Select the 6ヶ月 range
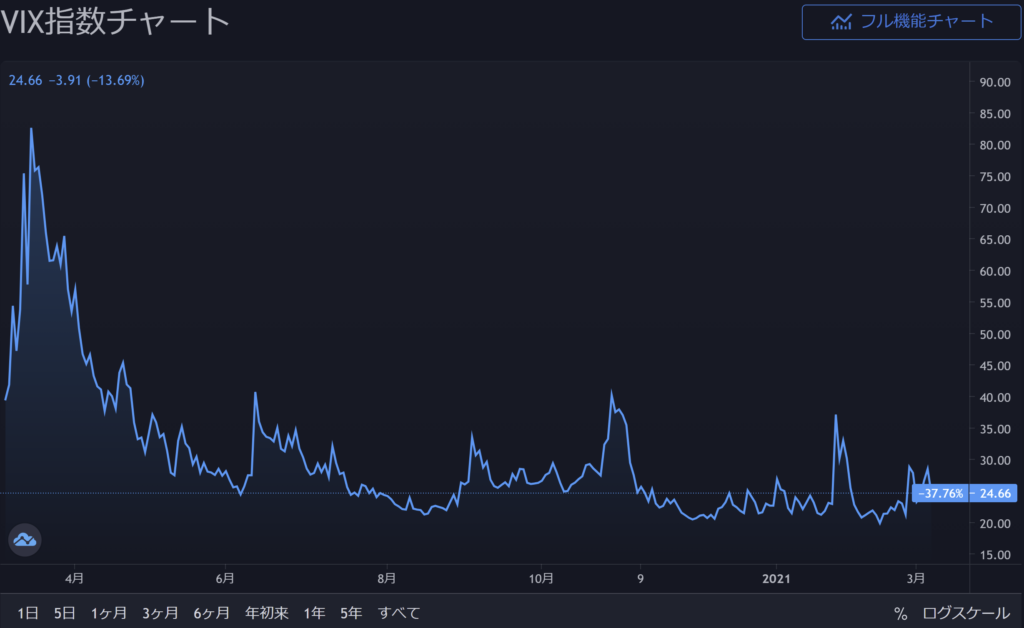 212,613
